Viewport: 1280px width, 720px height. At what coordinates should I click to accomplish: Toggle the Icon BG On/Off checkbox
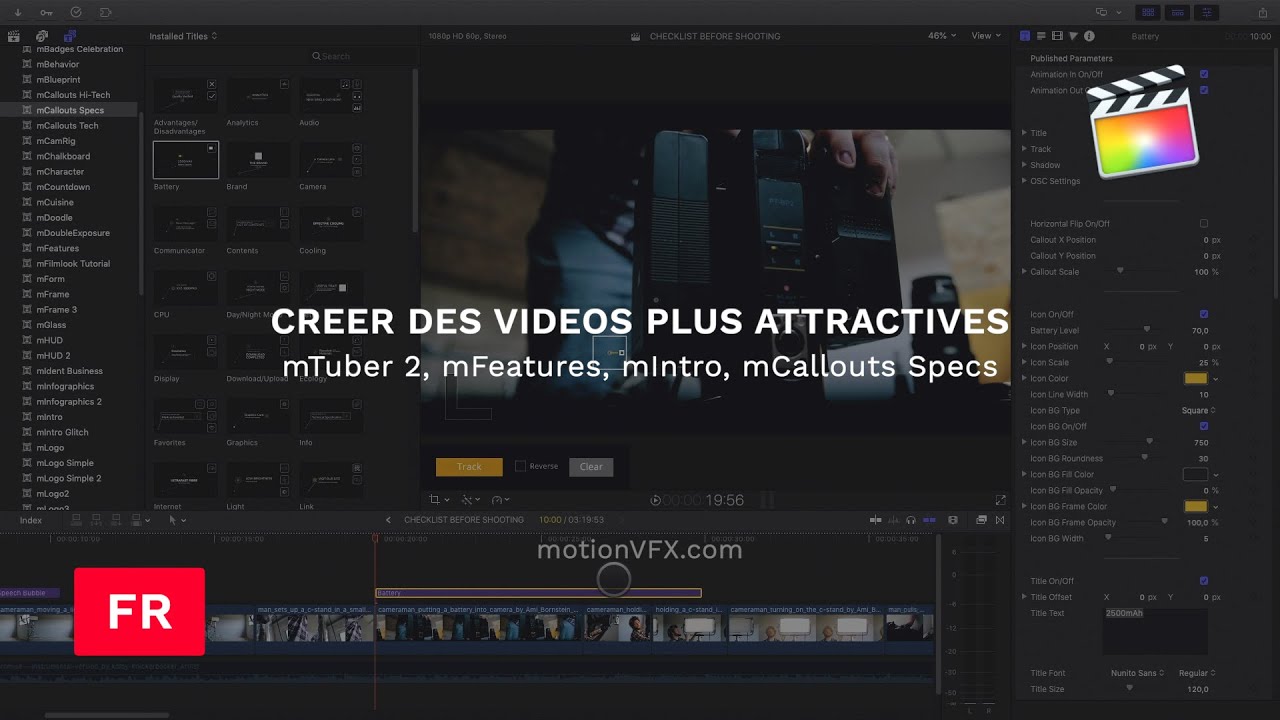[x=1204, y=426]
